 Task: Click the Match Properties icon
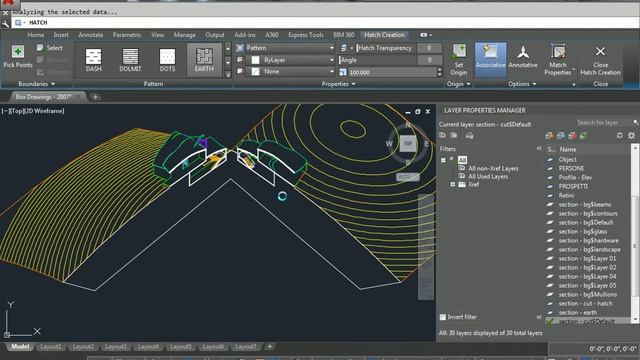(x=558, y=52)
